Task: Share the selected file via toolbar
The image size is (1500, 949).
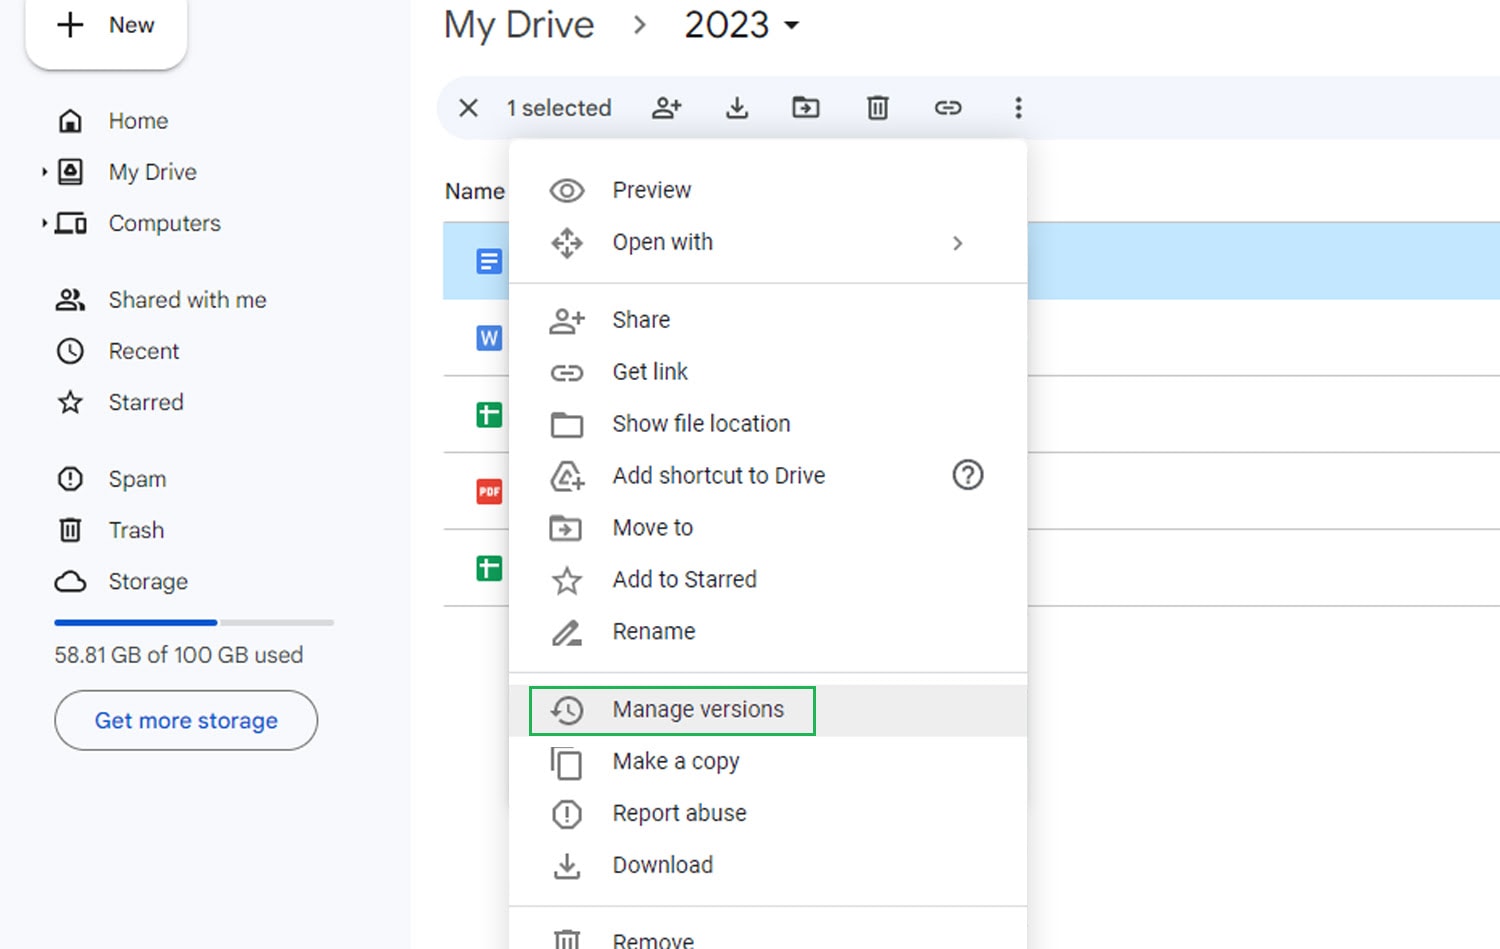Action: (667, 107)
